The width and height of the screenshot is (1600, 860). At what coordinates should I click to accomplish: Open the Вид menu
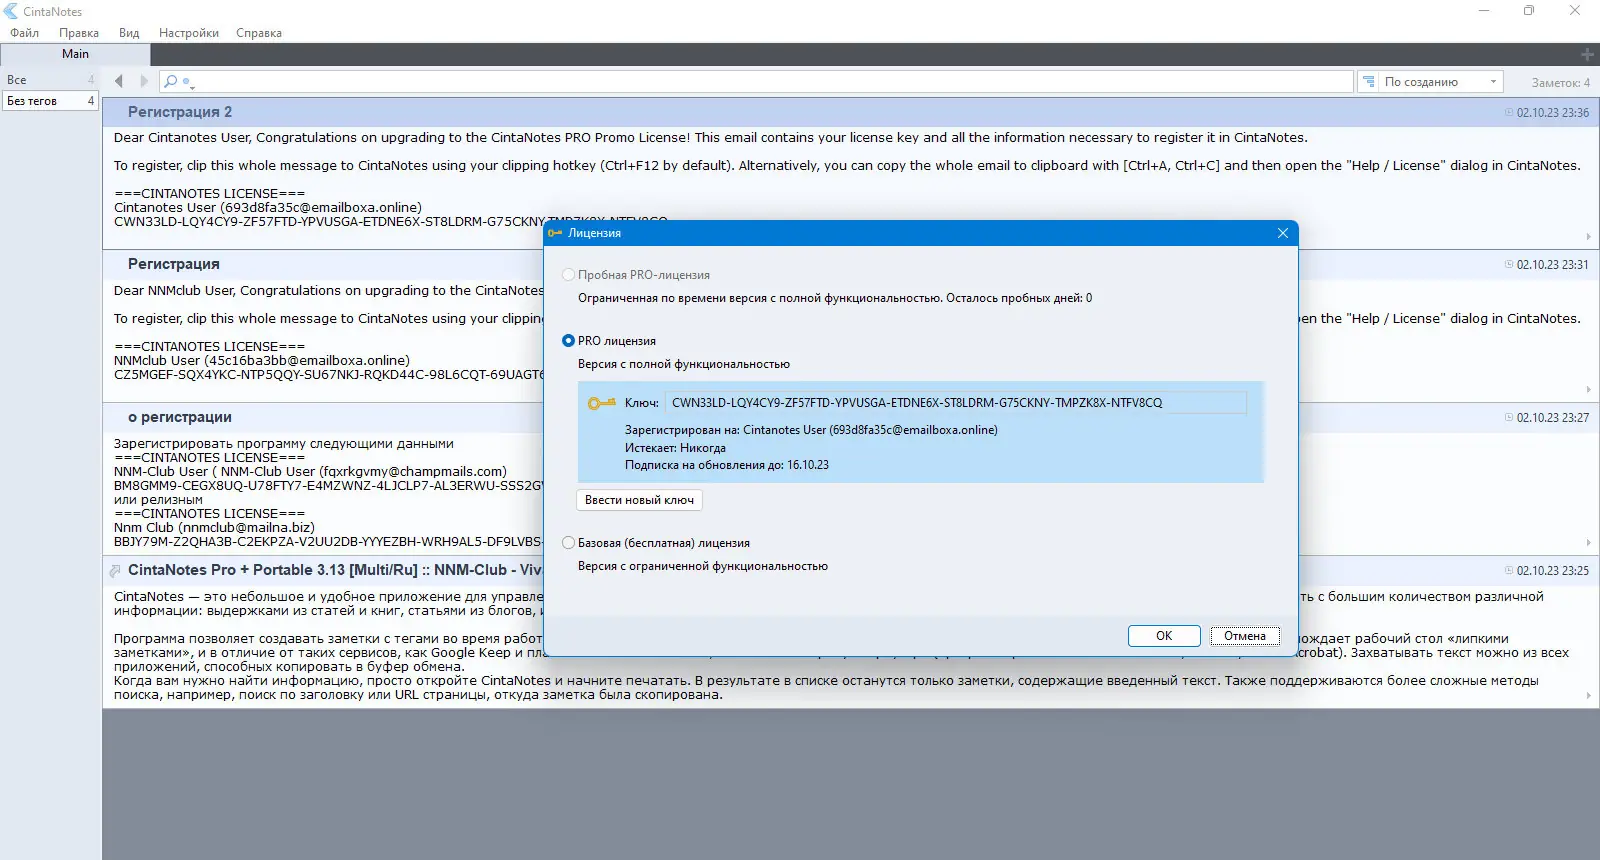(x=129, y=33)
